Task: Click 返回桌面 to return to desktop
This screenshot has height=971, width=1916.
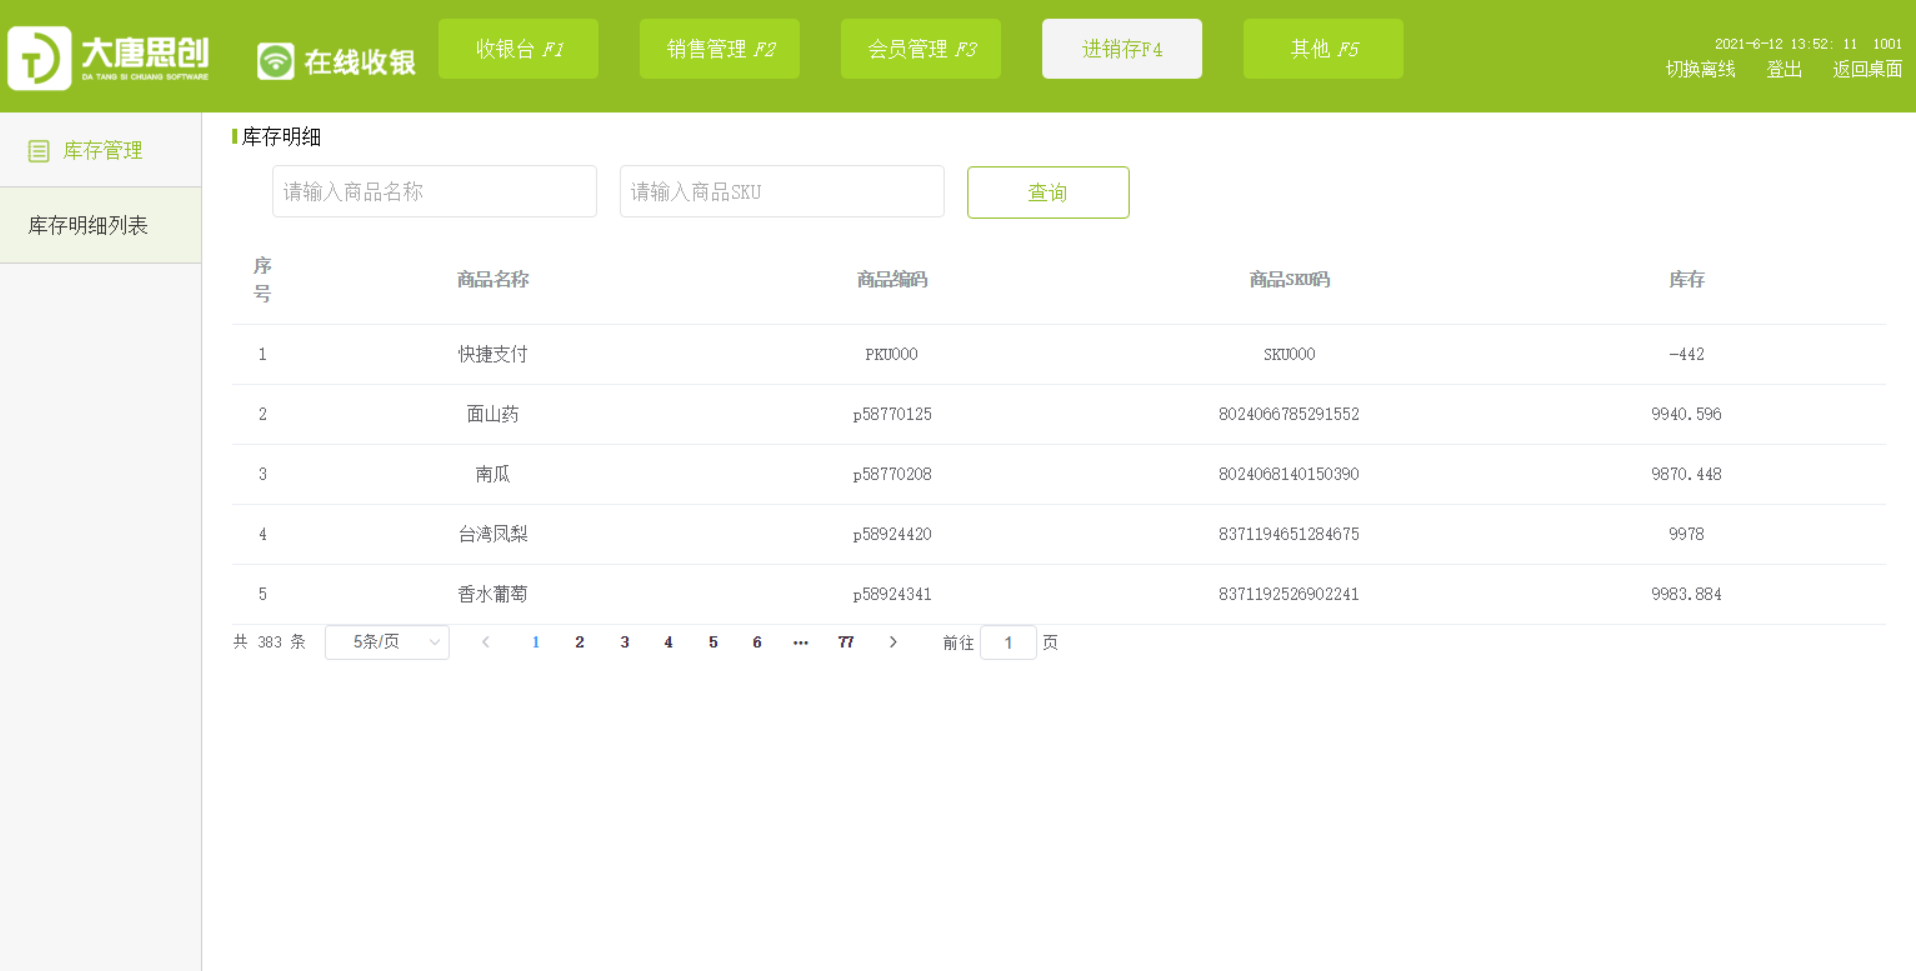Action: point(1866,69)
